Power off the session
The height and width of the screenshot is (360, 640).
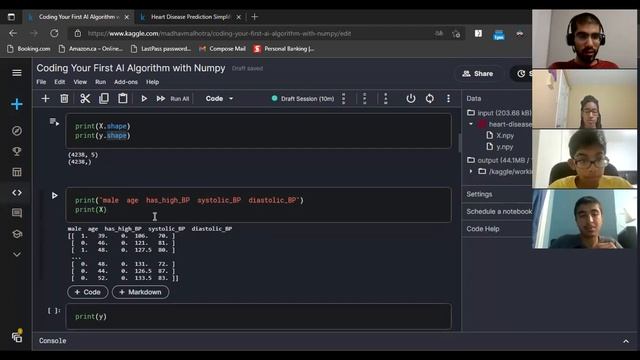pyautogui.click(x=411, y=98)
